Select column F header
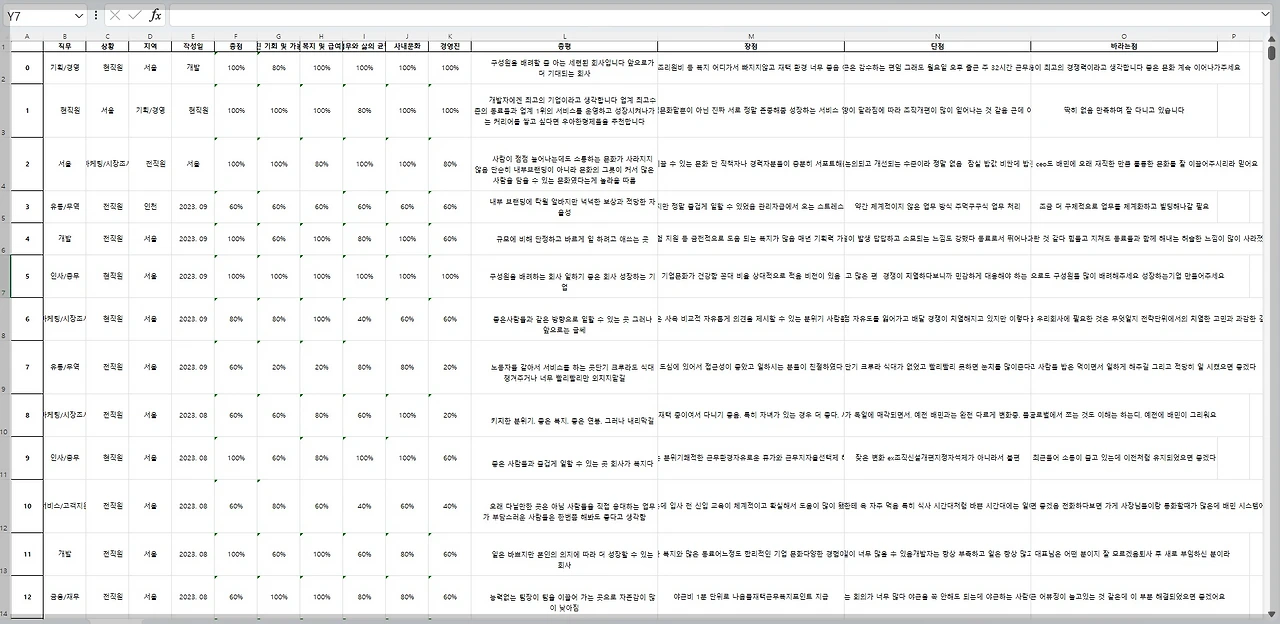The width and height of the screenshot is (1280, 624). 236,36
